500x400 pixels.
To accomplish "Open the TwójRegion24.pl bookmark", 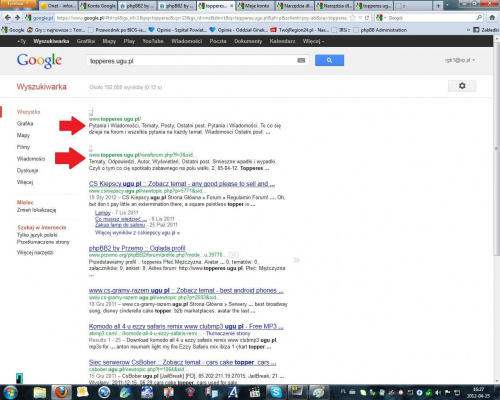I will (299, 30).
